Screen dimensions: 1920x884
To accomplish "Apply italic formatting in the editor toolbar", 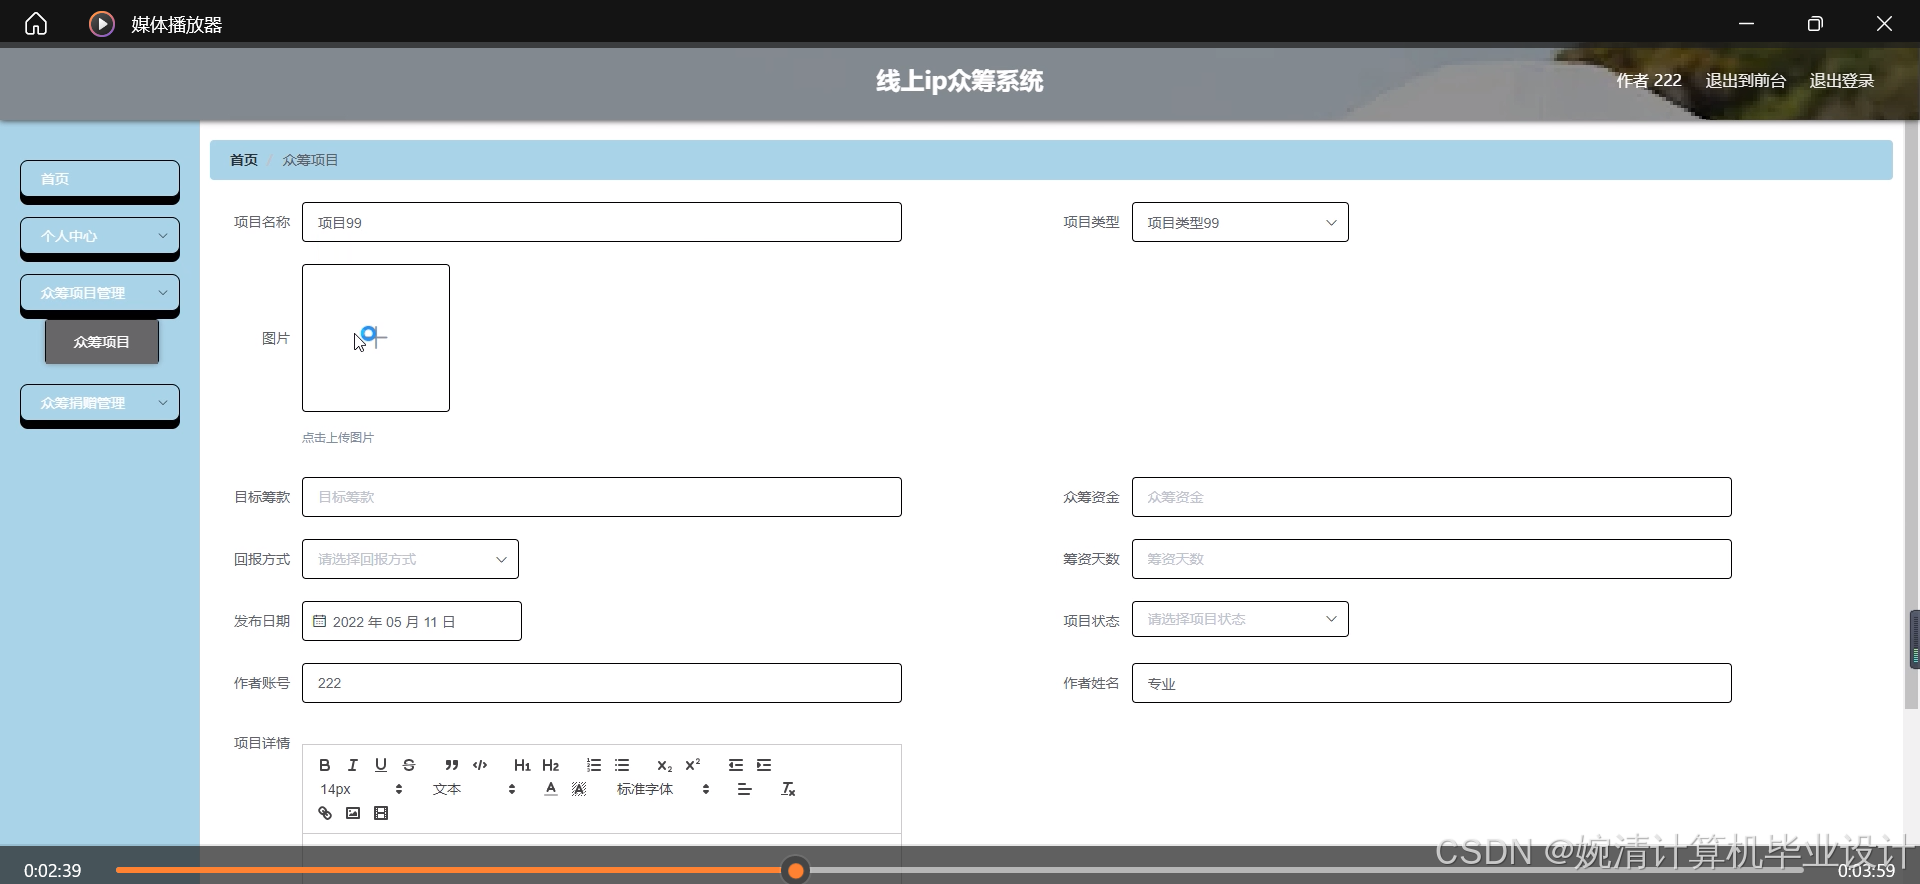I will pos(353,765).
